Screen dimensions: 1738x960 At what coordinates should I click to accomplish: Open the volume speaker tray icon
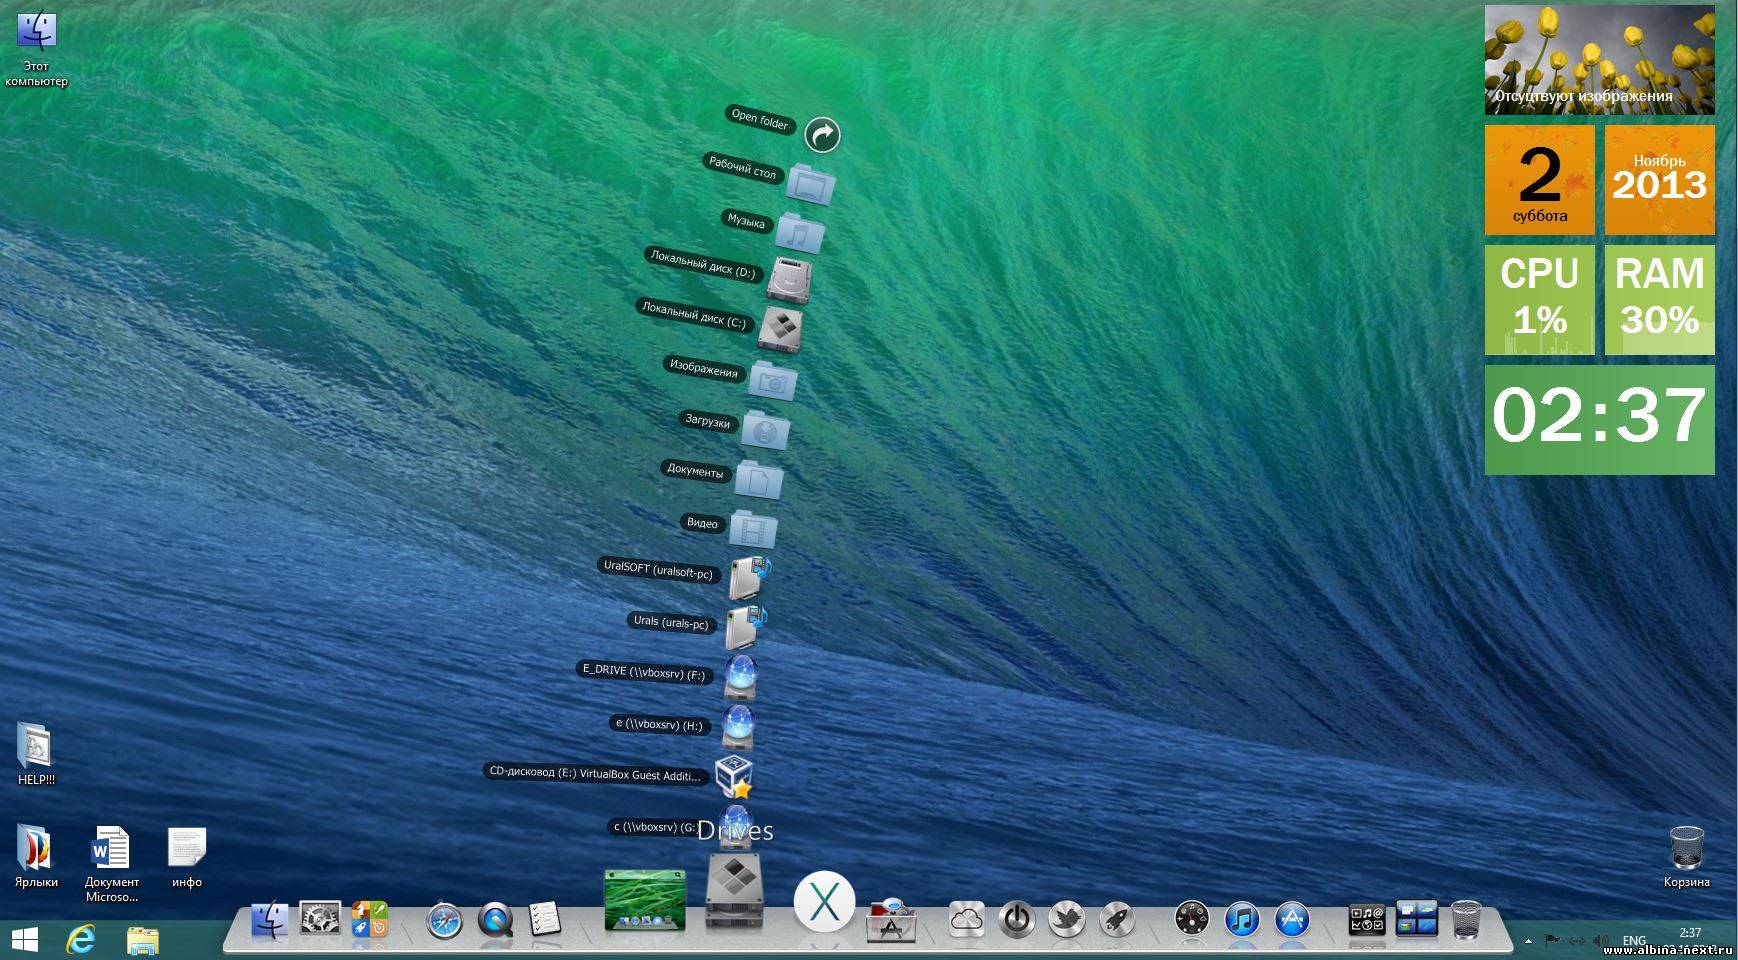point(1600,940)
